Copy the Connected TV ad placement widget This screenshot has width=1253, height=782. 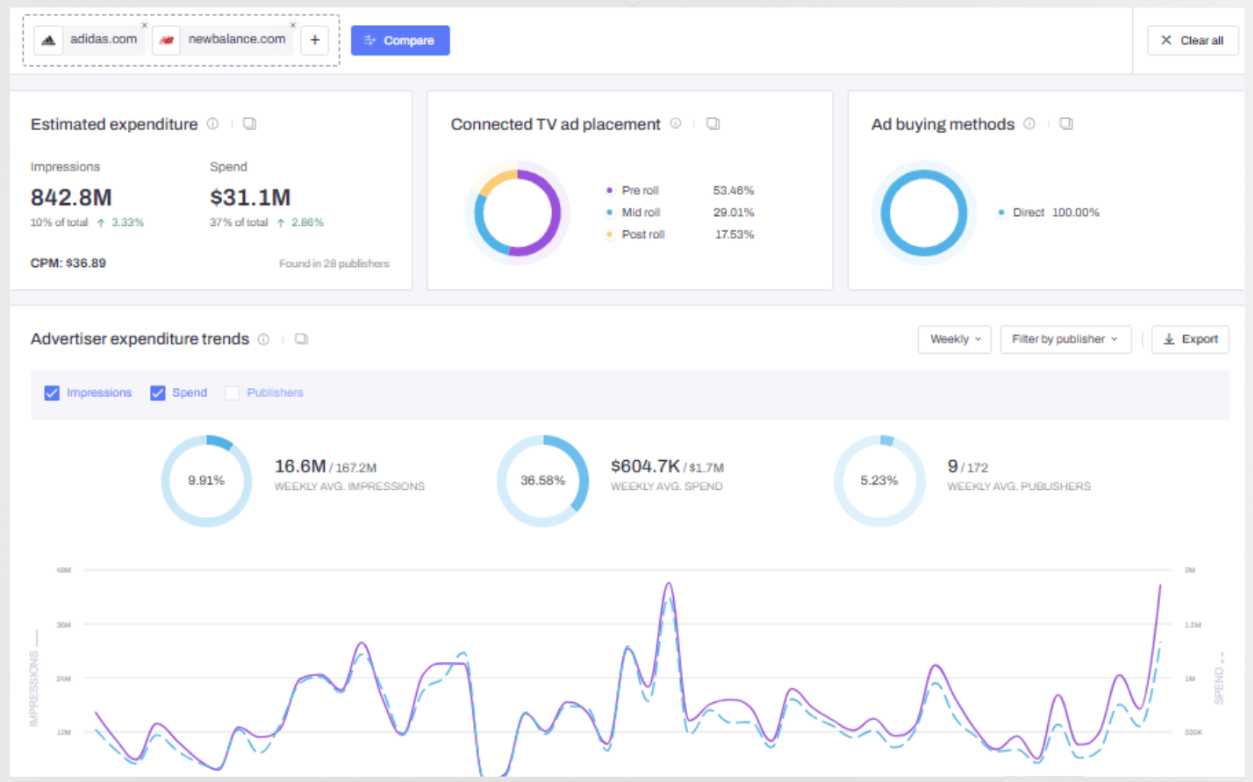point(713,124)
